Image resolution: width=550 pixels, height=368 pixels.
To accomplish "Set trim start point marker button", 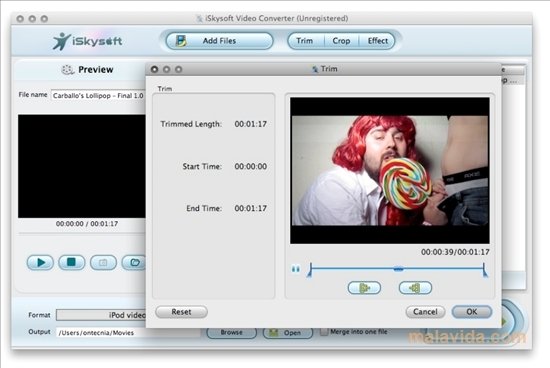I will 364,288.
